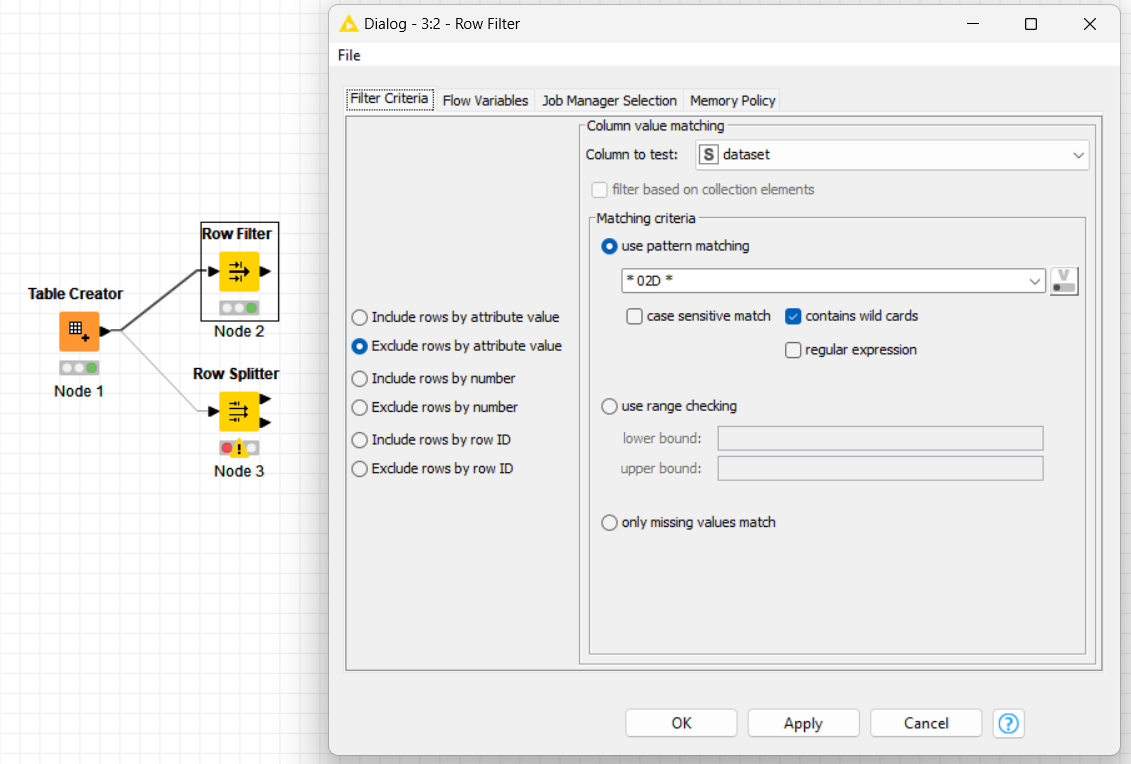Select the Row Filter node icon
Screen dimensions: 1131x764
pyautogui.click(x=239, y=271)
